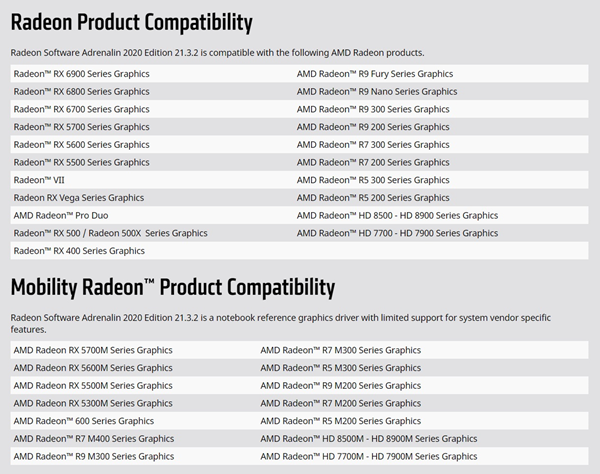
Task: Click the Radeon VII table entry
Action: coord(39,180)
